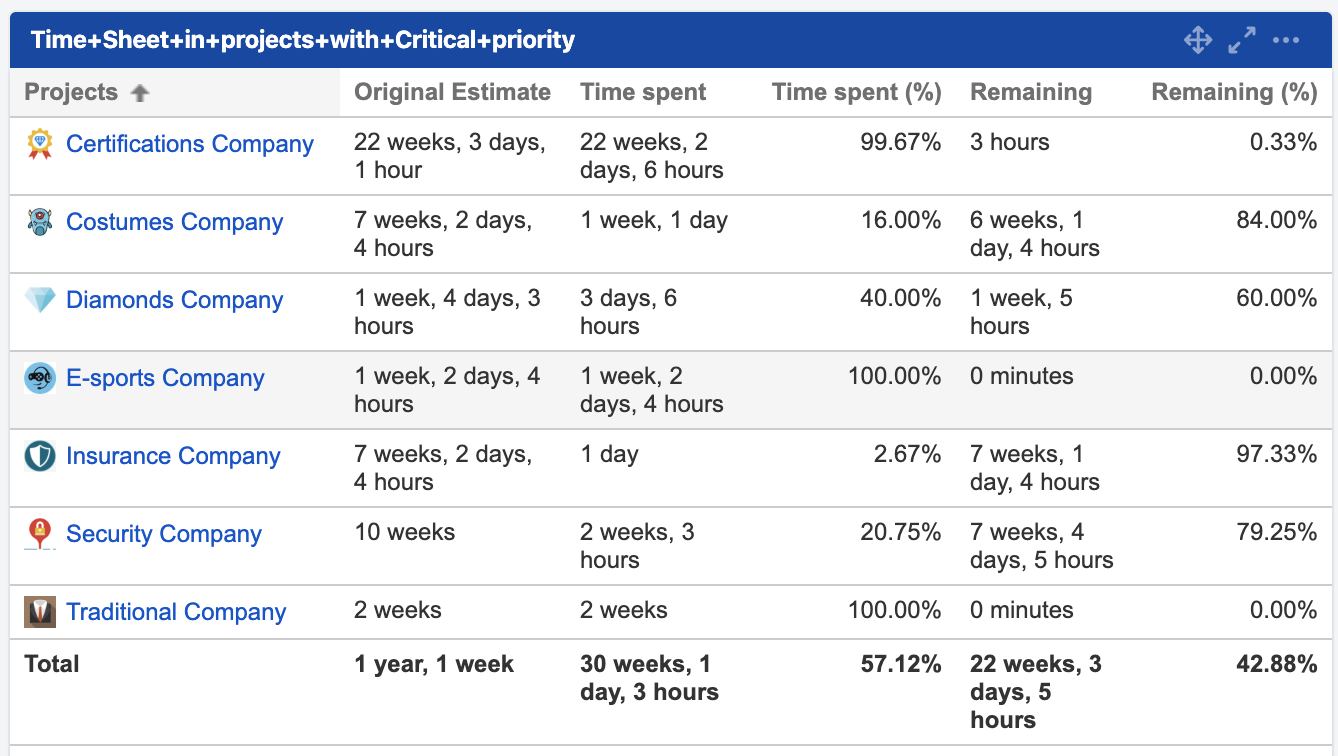Expand the report to full screen
The width and height of the screenshot is (1338, 756).
1241,40
